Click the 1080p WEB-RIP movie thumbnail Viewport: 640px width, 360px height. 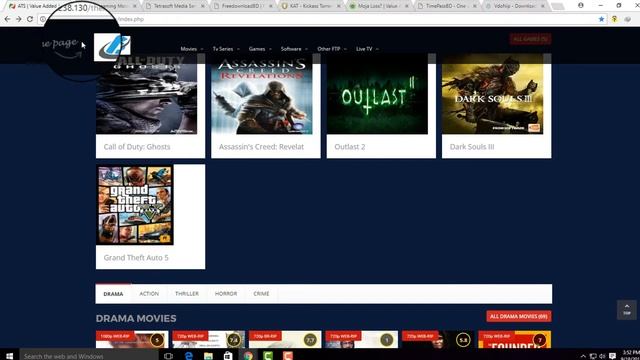tap(132, 340)
